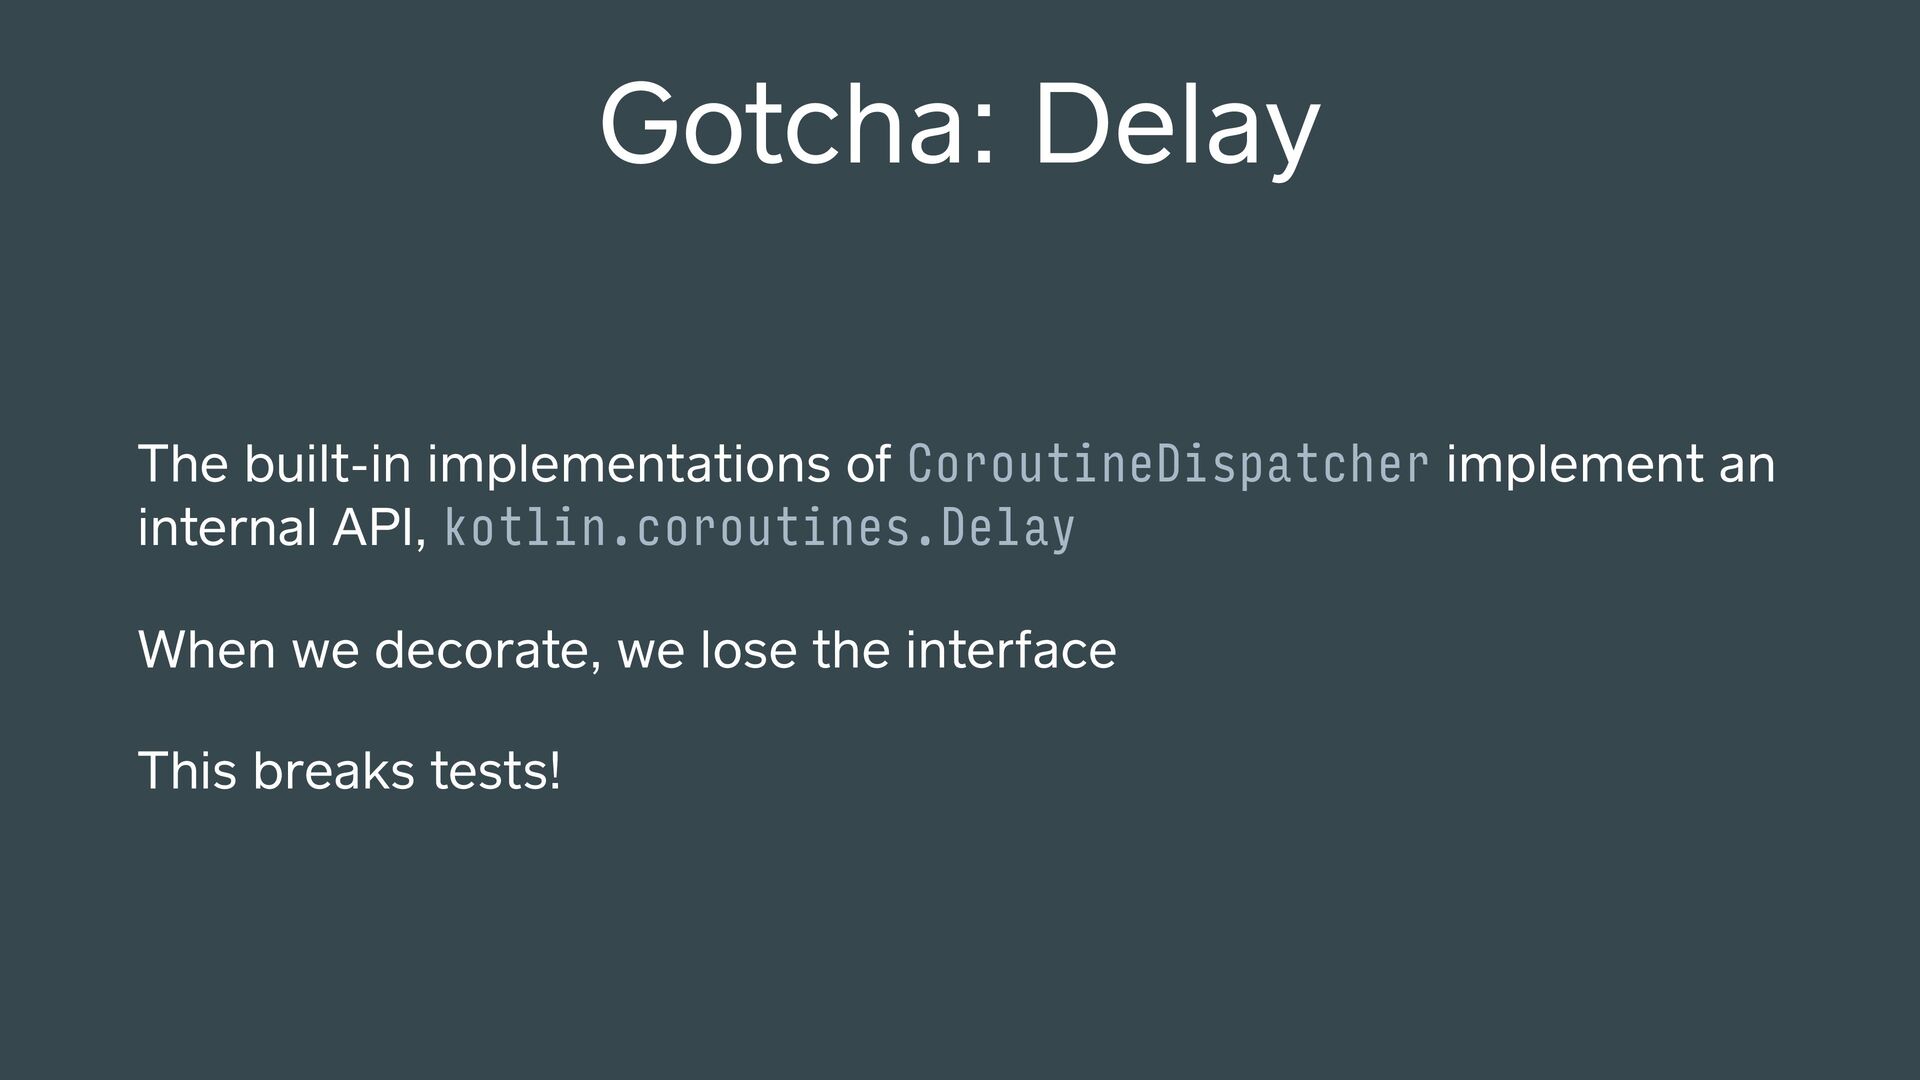1920x1080 pixels.
Task: Select the CoroutineDispatcher code text
Action: coord(1168,466)
